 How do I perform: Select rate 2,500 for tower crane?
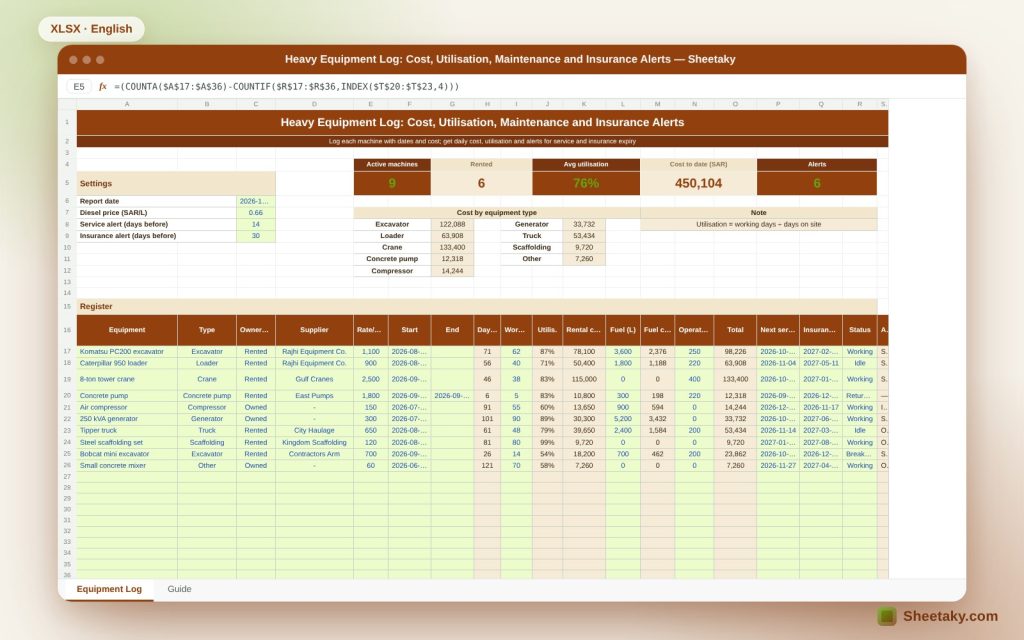(370, 379)
